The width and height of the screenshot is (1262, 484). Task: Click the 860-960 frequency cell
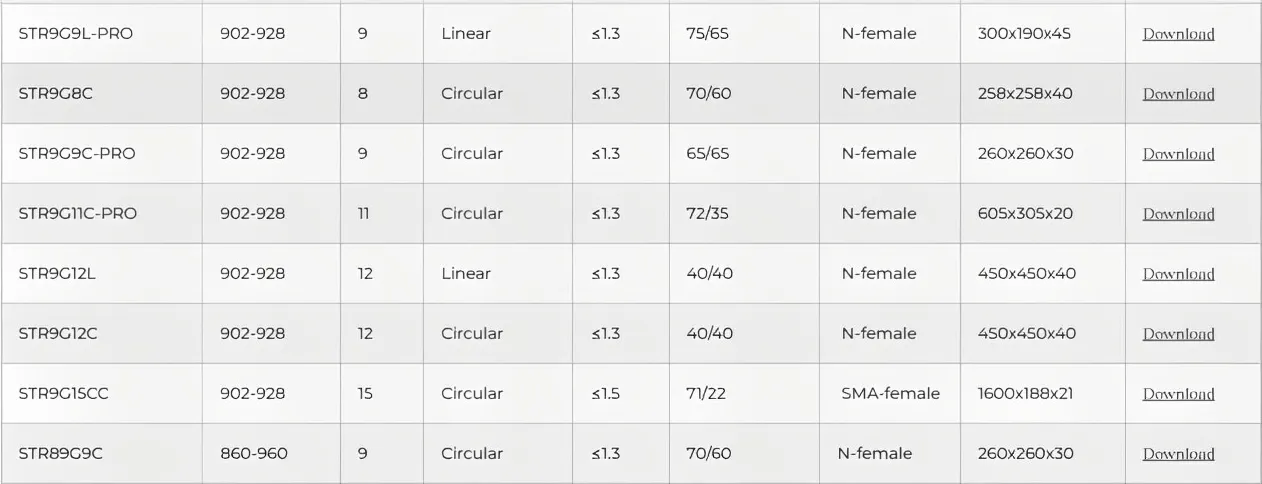pos(253,454)
